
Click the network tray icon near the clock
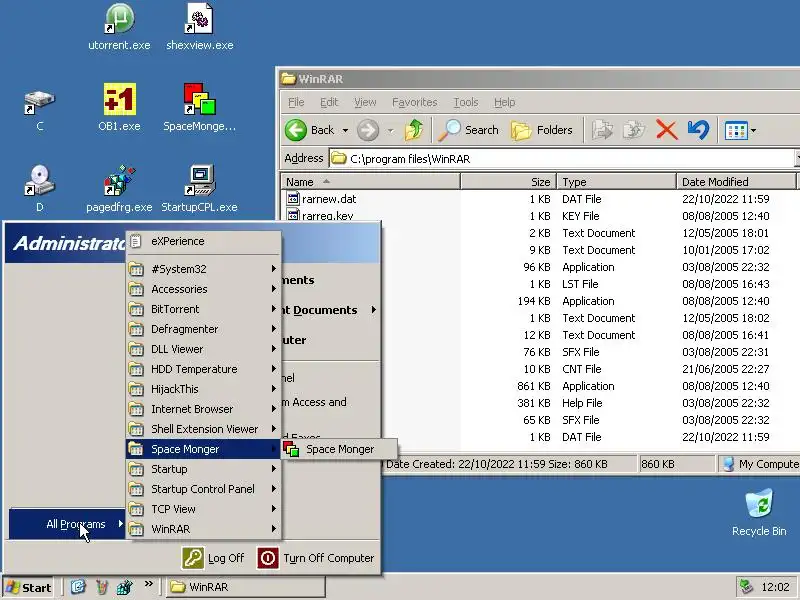[746, 587]
